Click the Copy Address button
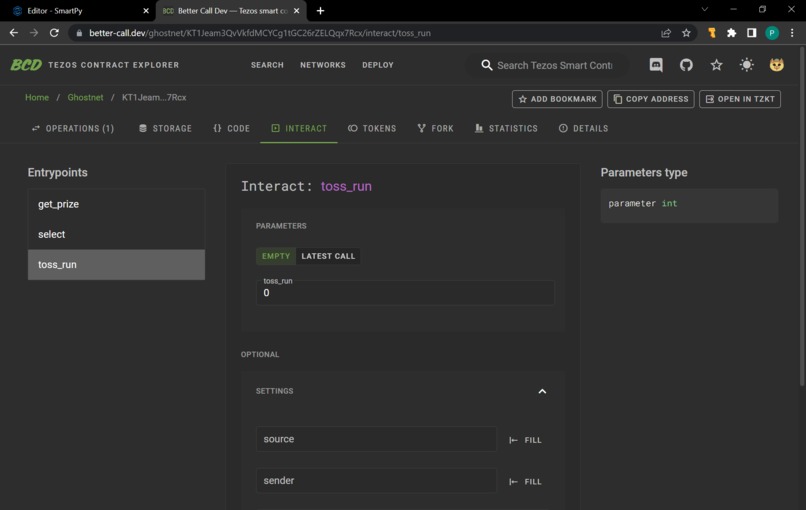This screenshot has width=806, height=510. click(x=651, y=99)
